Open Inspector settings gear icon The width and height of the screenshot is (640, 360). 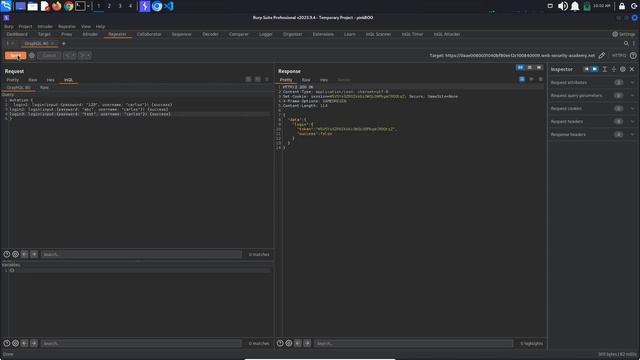[x=623, y=69]
